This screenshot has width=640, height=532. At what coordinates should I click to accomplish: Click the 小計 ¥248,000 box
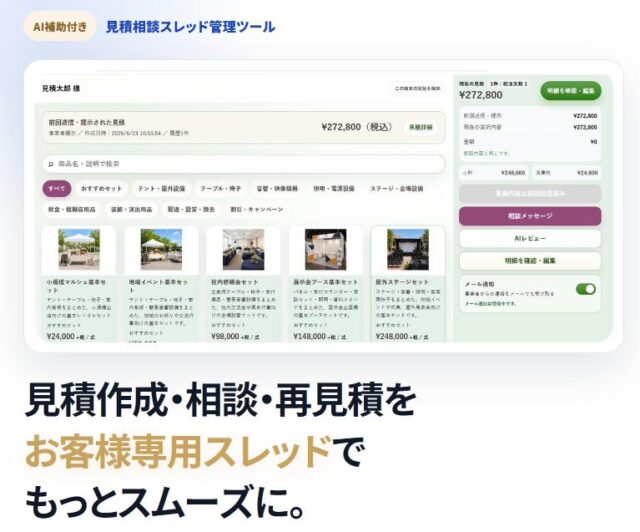493,173
